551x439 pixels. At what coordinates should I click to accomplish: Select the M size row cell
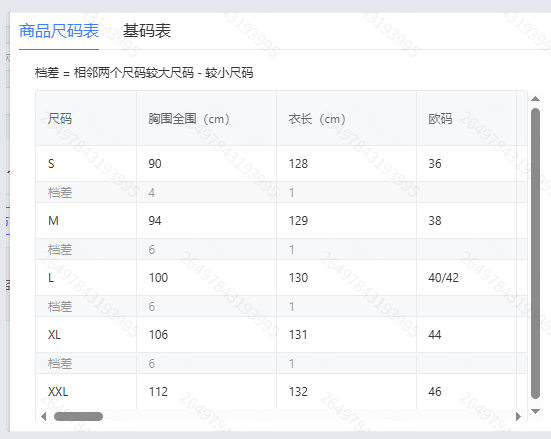(86, 221)
